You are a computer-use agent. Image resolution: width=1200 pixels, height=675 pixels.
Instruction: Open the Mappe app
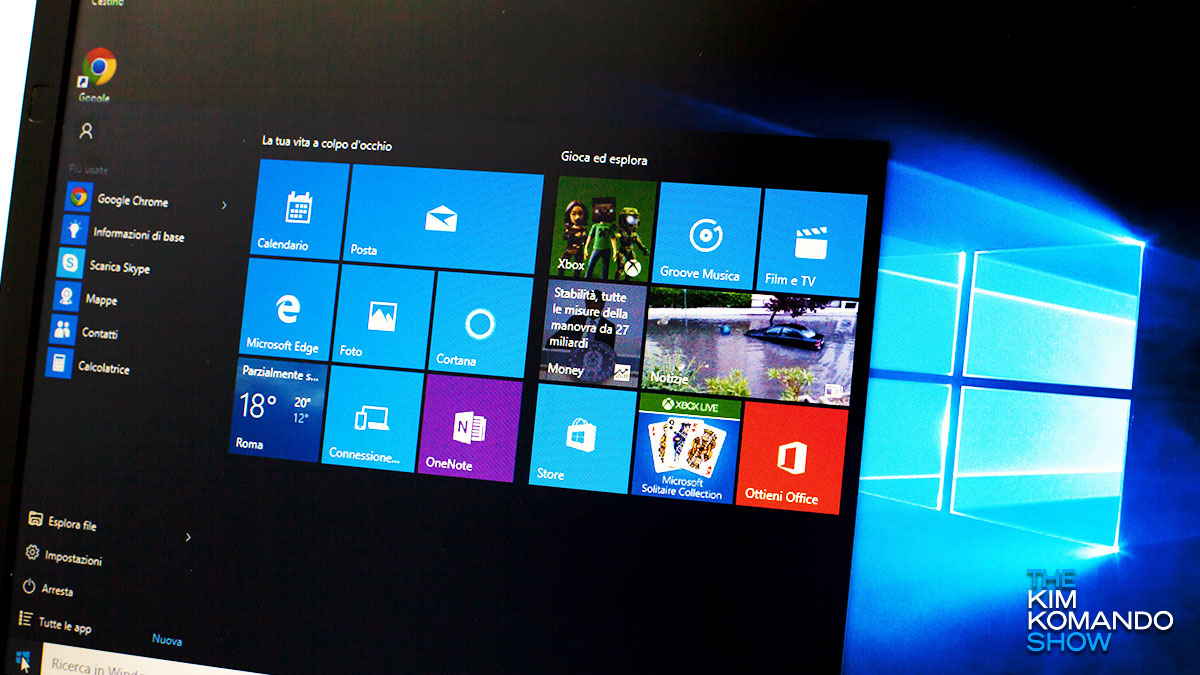pos(86,298)
